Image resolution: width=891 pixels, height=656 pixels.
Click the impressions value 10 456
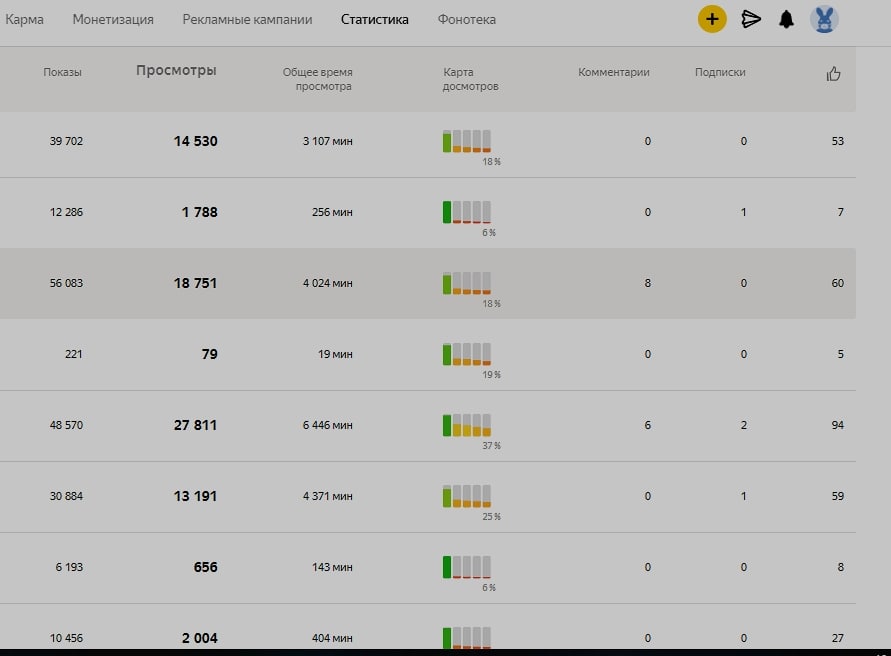[66, 638]
